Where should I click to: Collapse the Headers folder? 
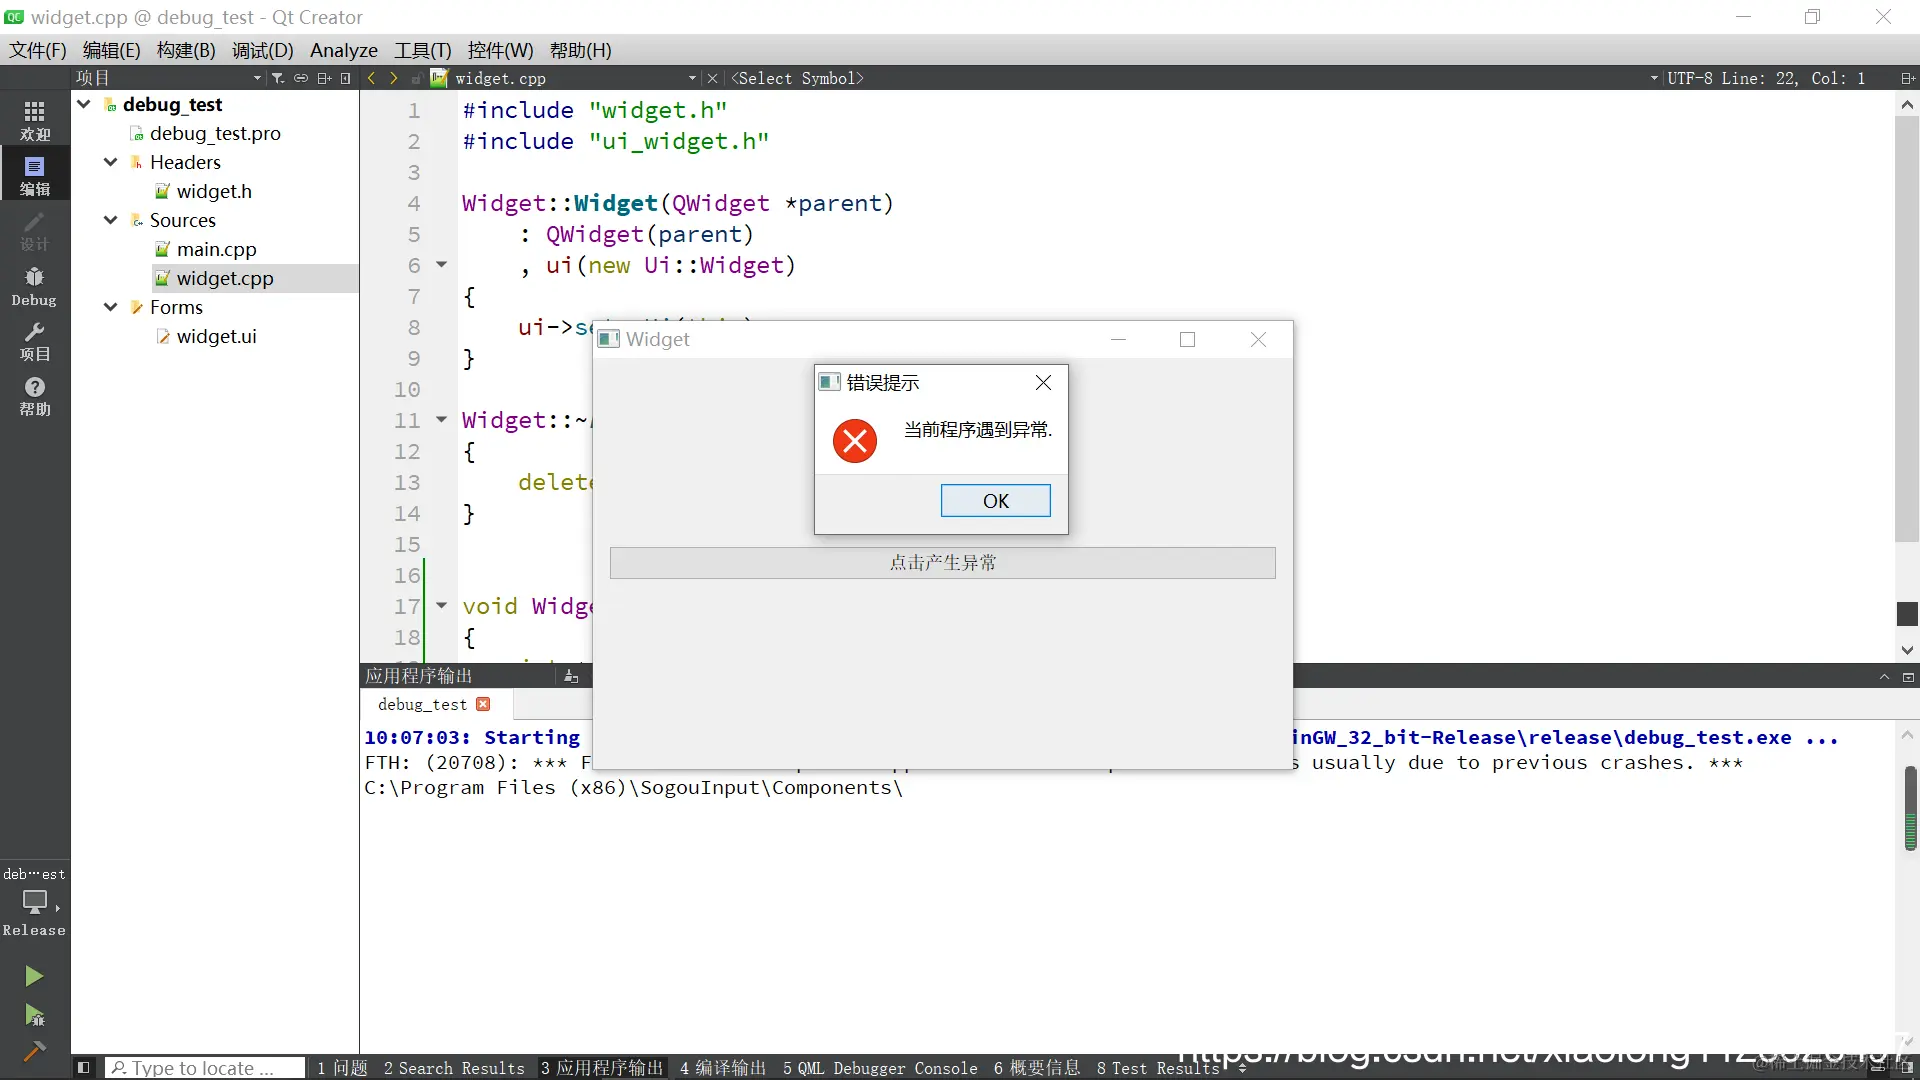110,162
